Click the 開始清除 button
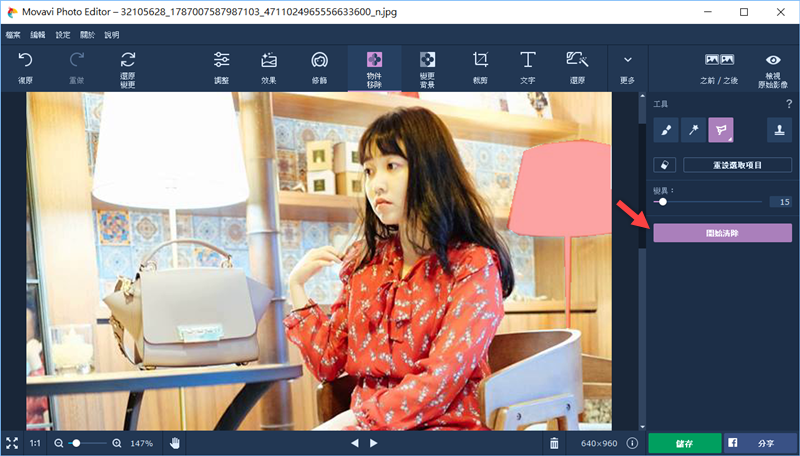 tap(722, 233)
